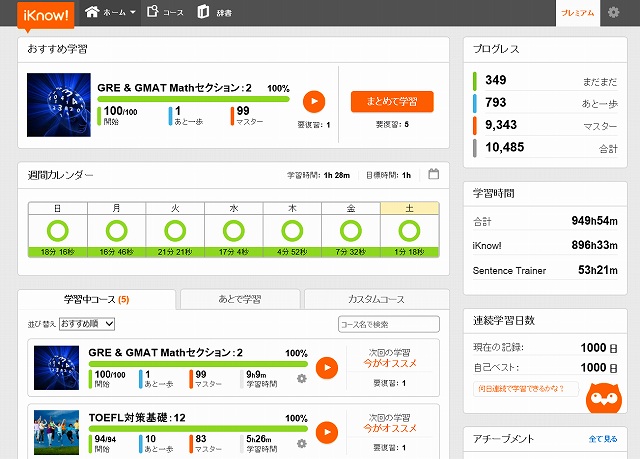Click the 全て見る achievements link
The height and width of the screenshot is (459, 640).
click(x=603, y=439)
